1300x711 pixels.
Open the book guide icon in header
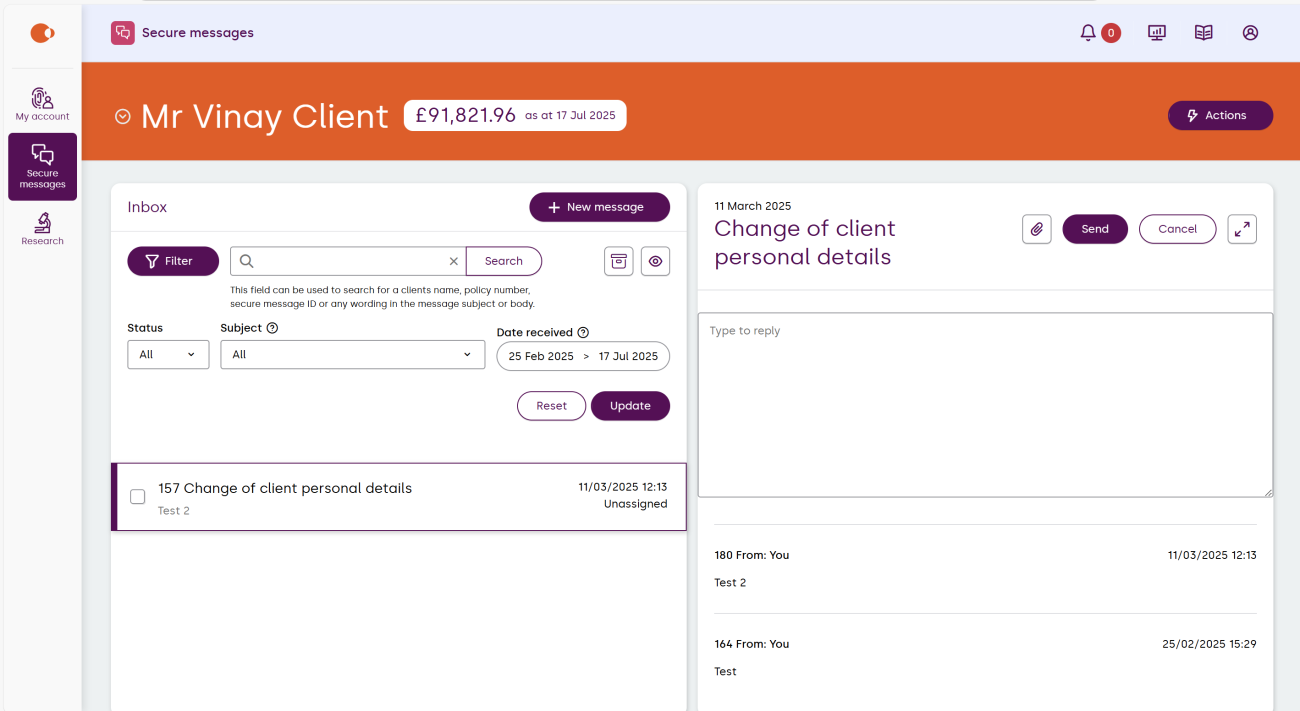click(x=1204, y=33)
